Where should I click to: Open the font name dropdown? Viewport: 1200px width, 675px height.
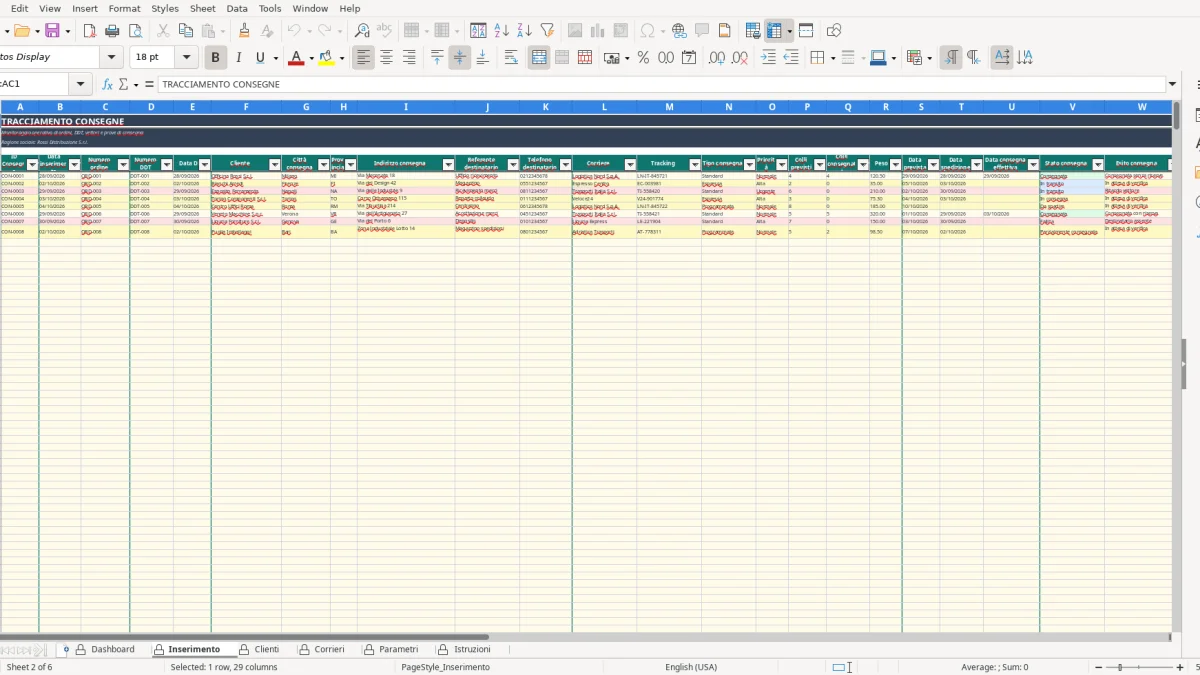112,58
